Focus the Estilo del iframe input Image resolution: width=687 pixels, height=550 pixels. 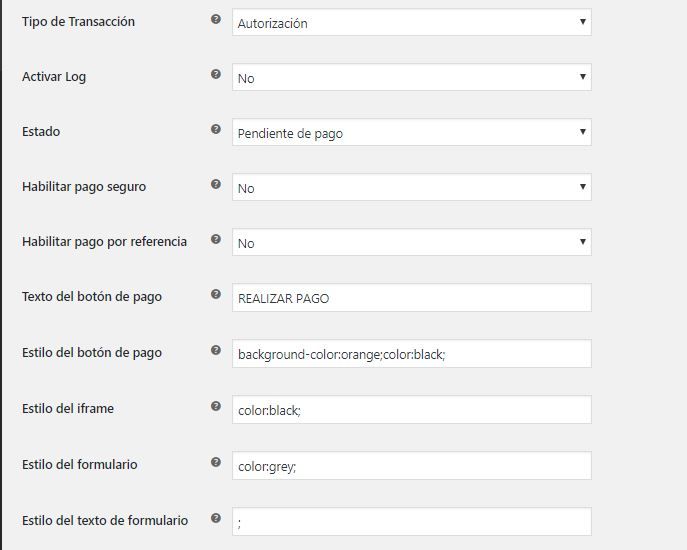point(412,410)
